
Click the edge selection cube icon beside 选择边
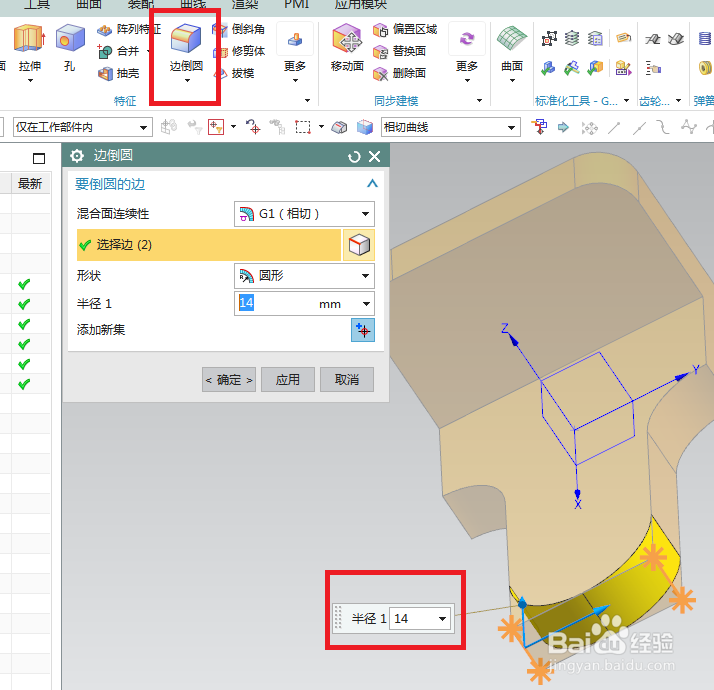click(x=359, y=245)
